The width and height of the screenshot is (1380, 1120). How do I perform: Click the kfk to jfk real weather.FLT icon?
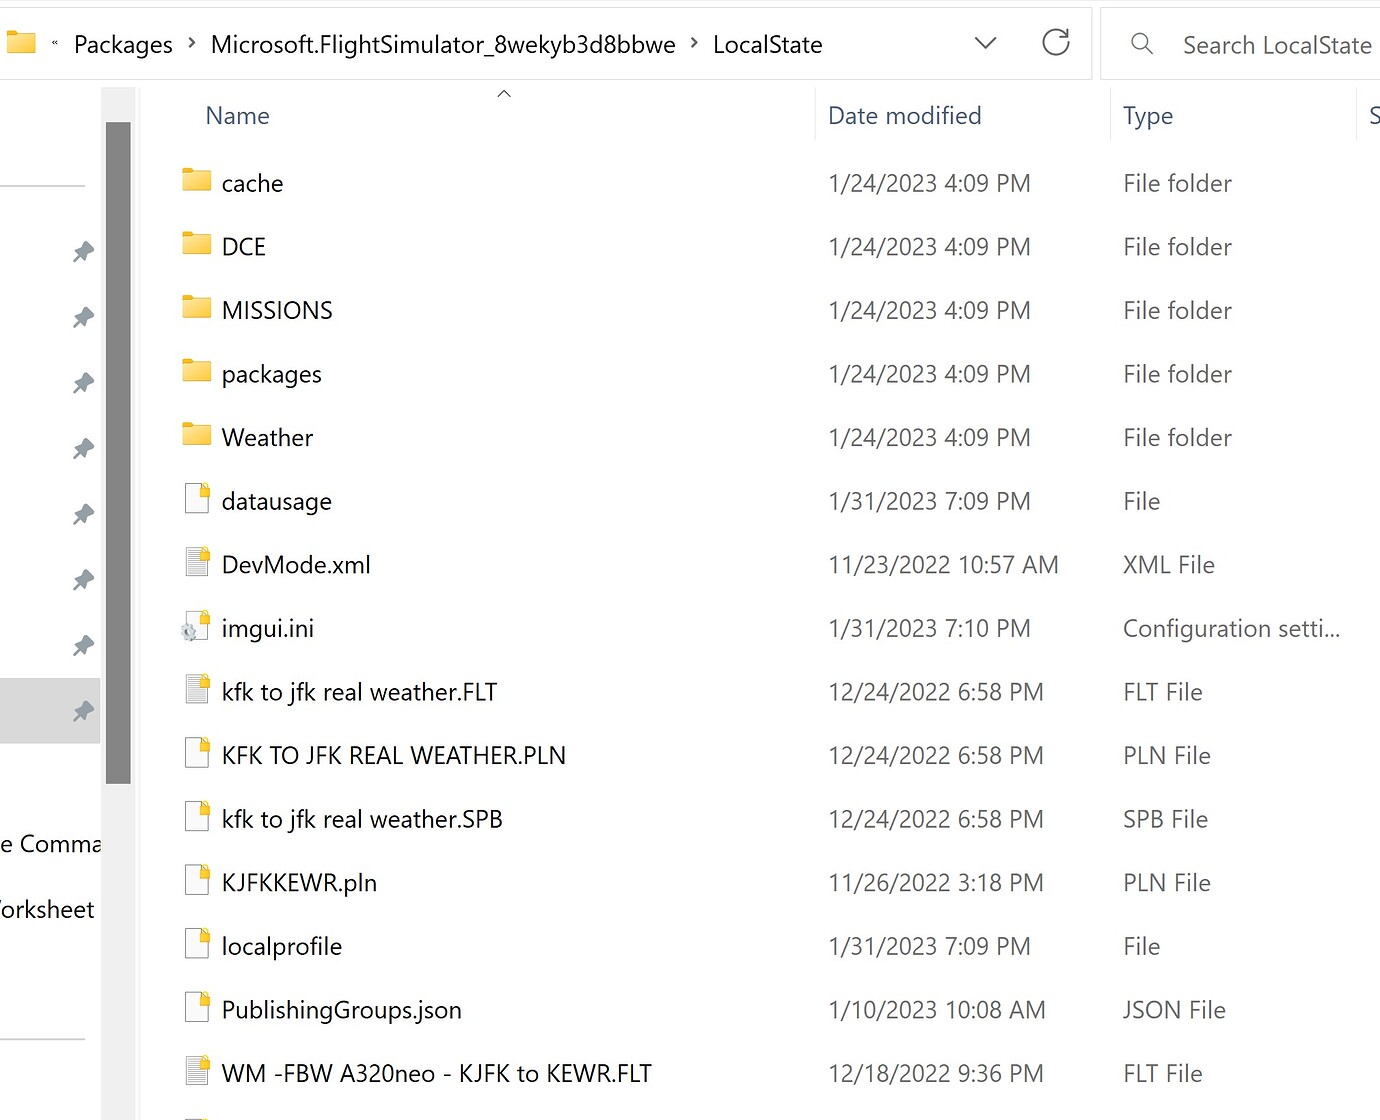pos(197,690)
